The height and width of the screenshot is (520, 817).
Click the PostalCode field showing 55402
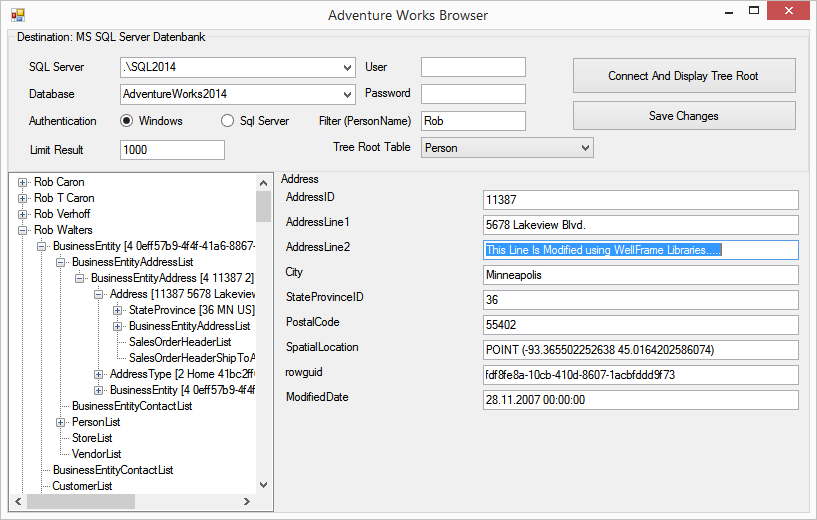[x=640, y=325]
